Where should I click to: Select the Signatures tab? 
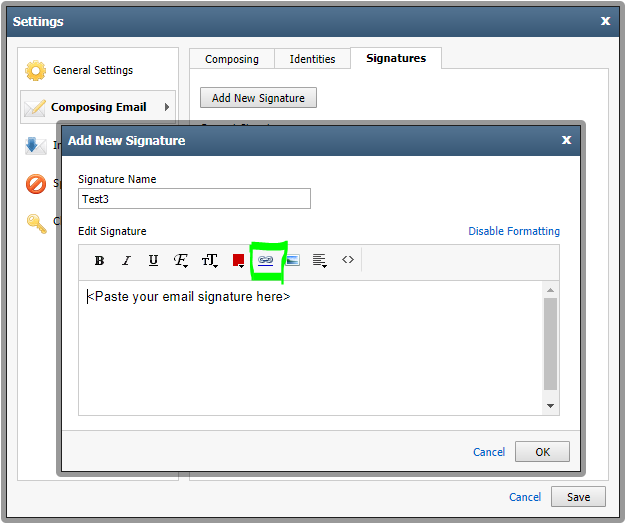(x=398, y=59)
